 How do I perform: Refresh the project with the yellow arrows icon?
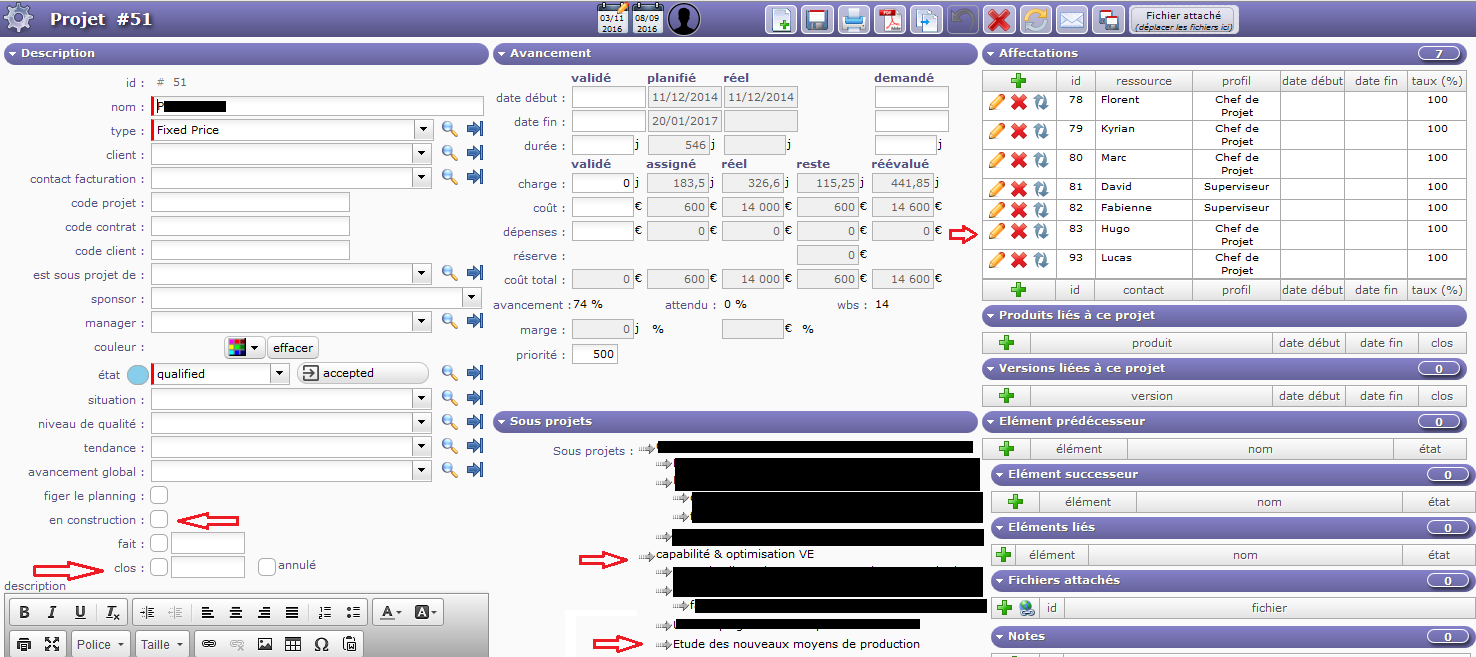(1035, 19)
